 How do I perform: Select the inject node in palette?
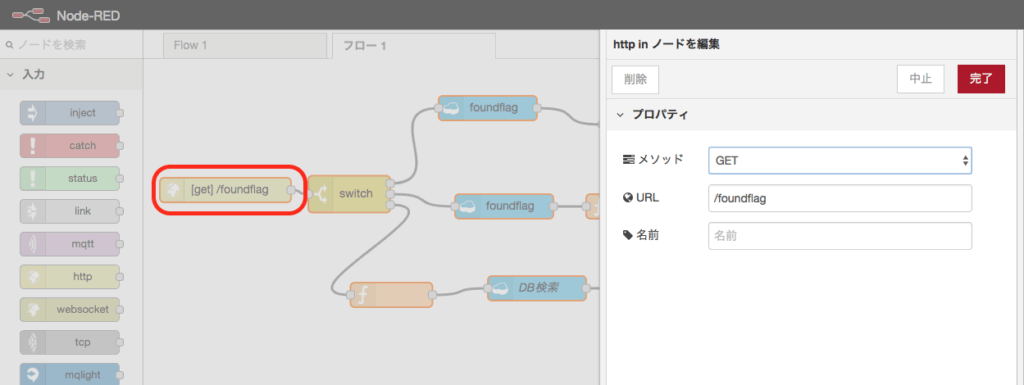click(x=70, y=113)
